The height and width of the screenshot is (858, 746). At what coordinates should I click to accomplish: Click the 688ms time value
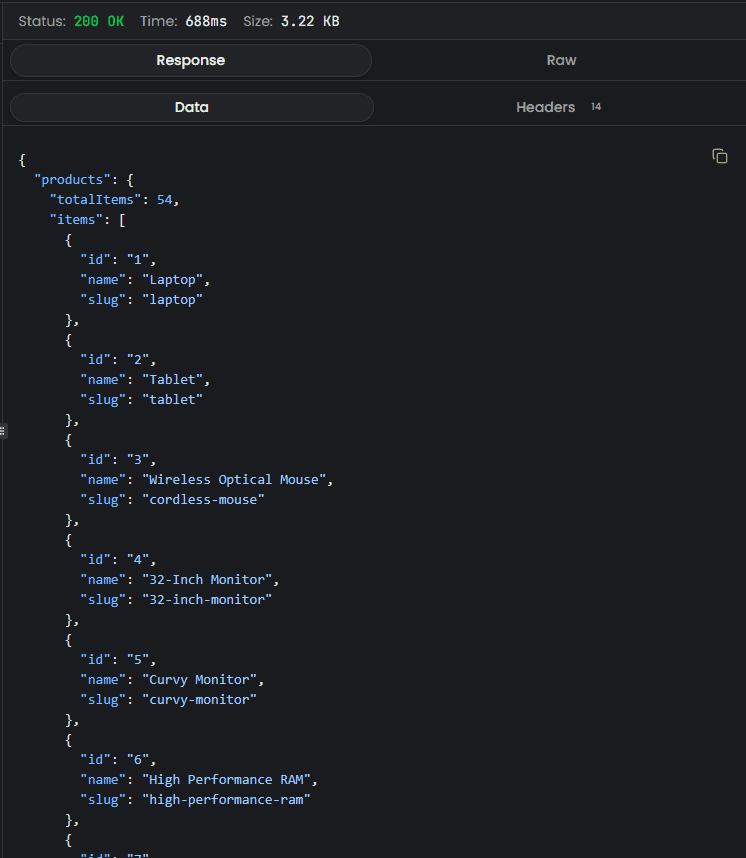(x=206, y=21)
